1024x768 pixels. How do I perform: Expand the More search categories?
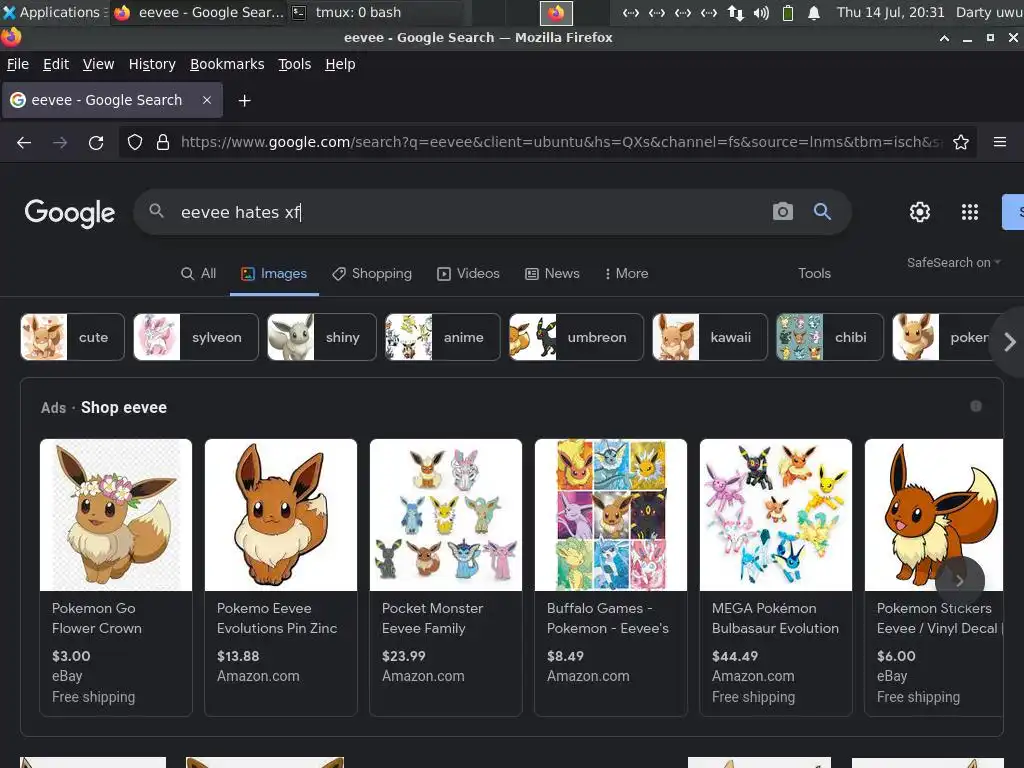(626, 274)
